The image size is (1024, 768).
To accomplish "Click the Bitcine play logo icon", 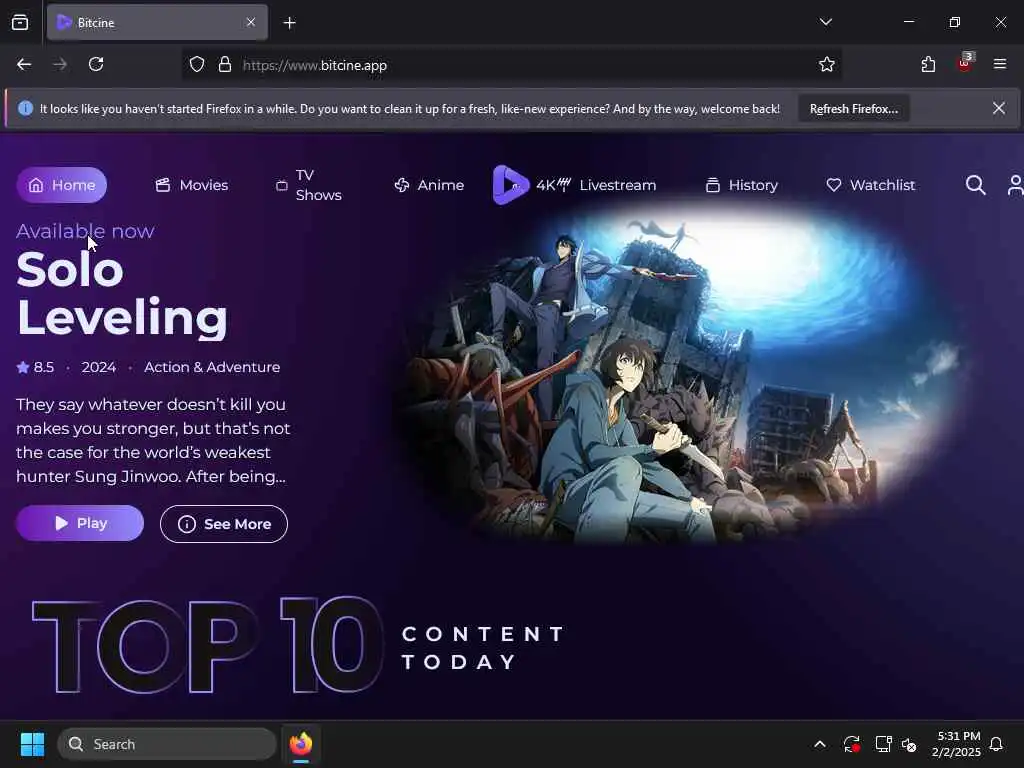I will (510, 185).
